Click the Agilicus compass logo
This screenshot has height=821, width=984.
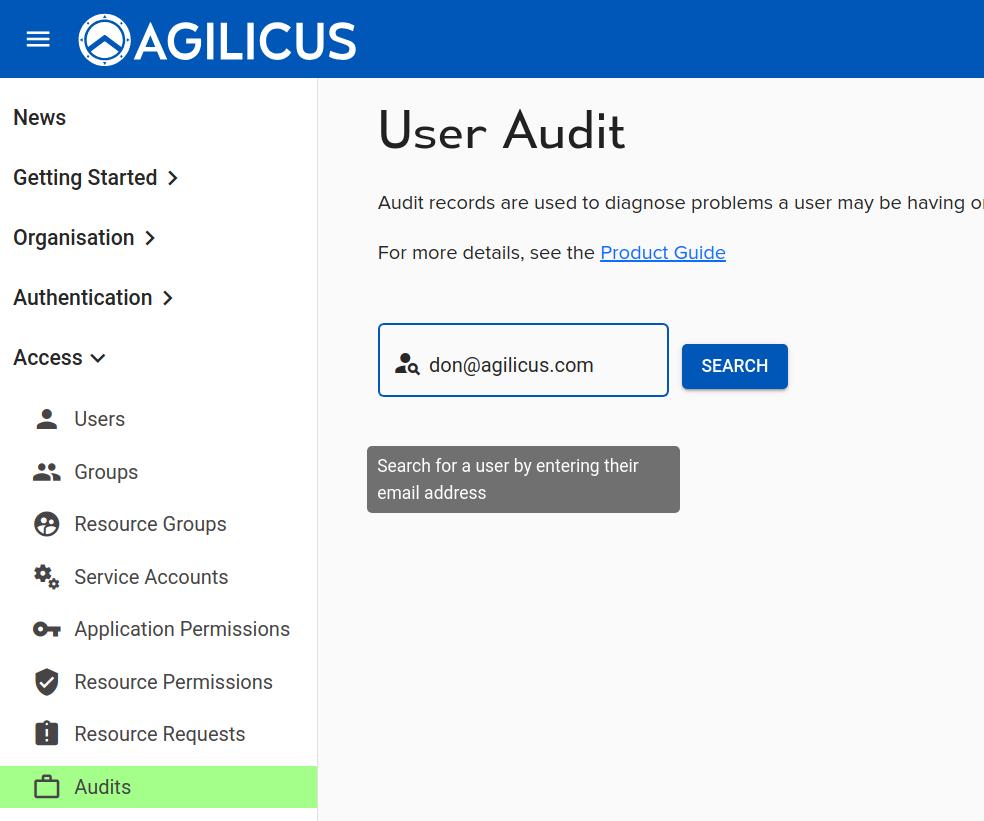click(x=104, y=40)
